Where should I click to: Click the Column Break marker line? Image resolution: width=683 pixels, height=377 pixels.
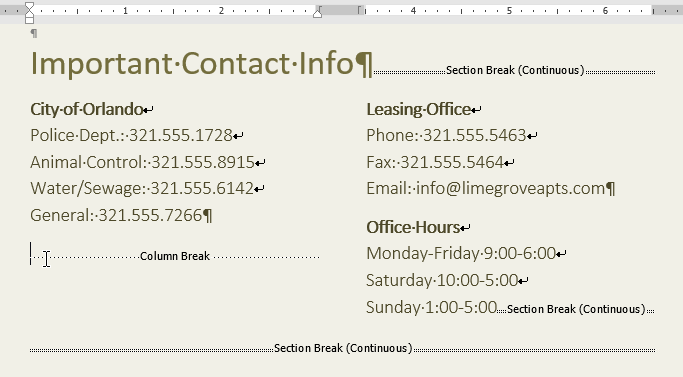175,256
